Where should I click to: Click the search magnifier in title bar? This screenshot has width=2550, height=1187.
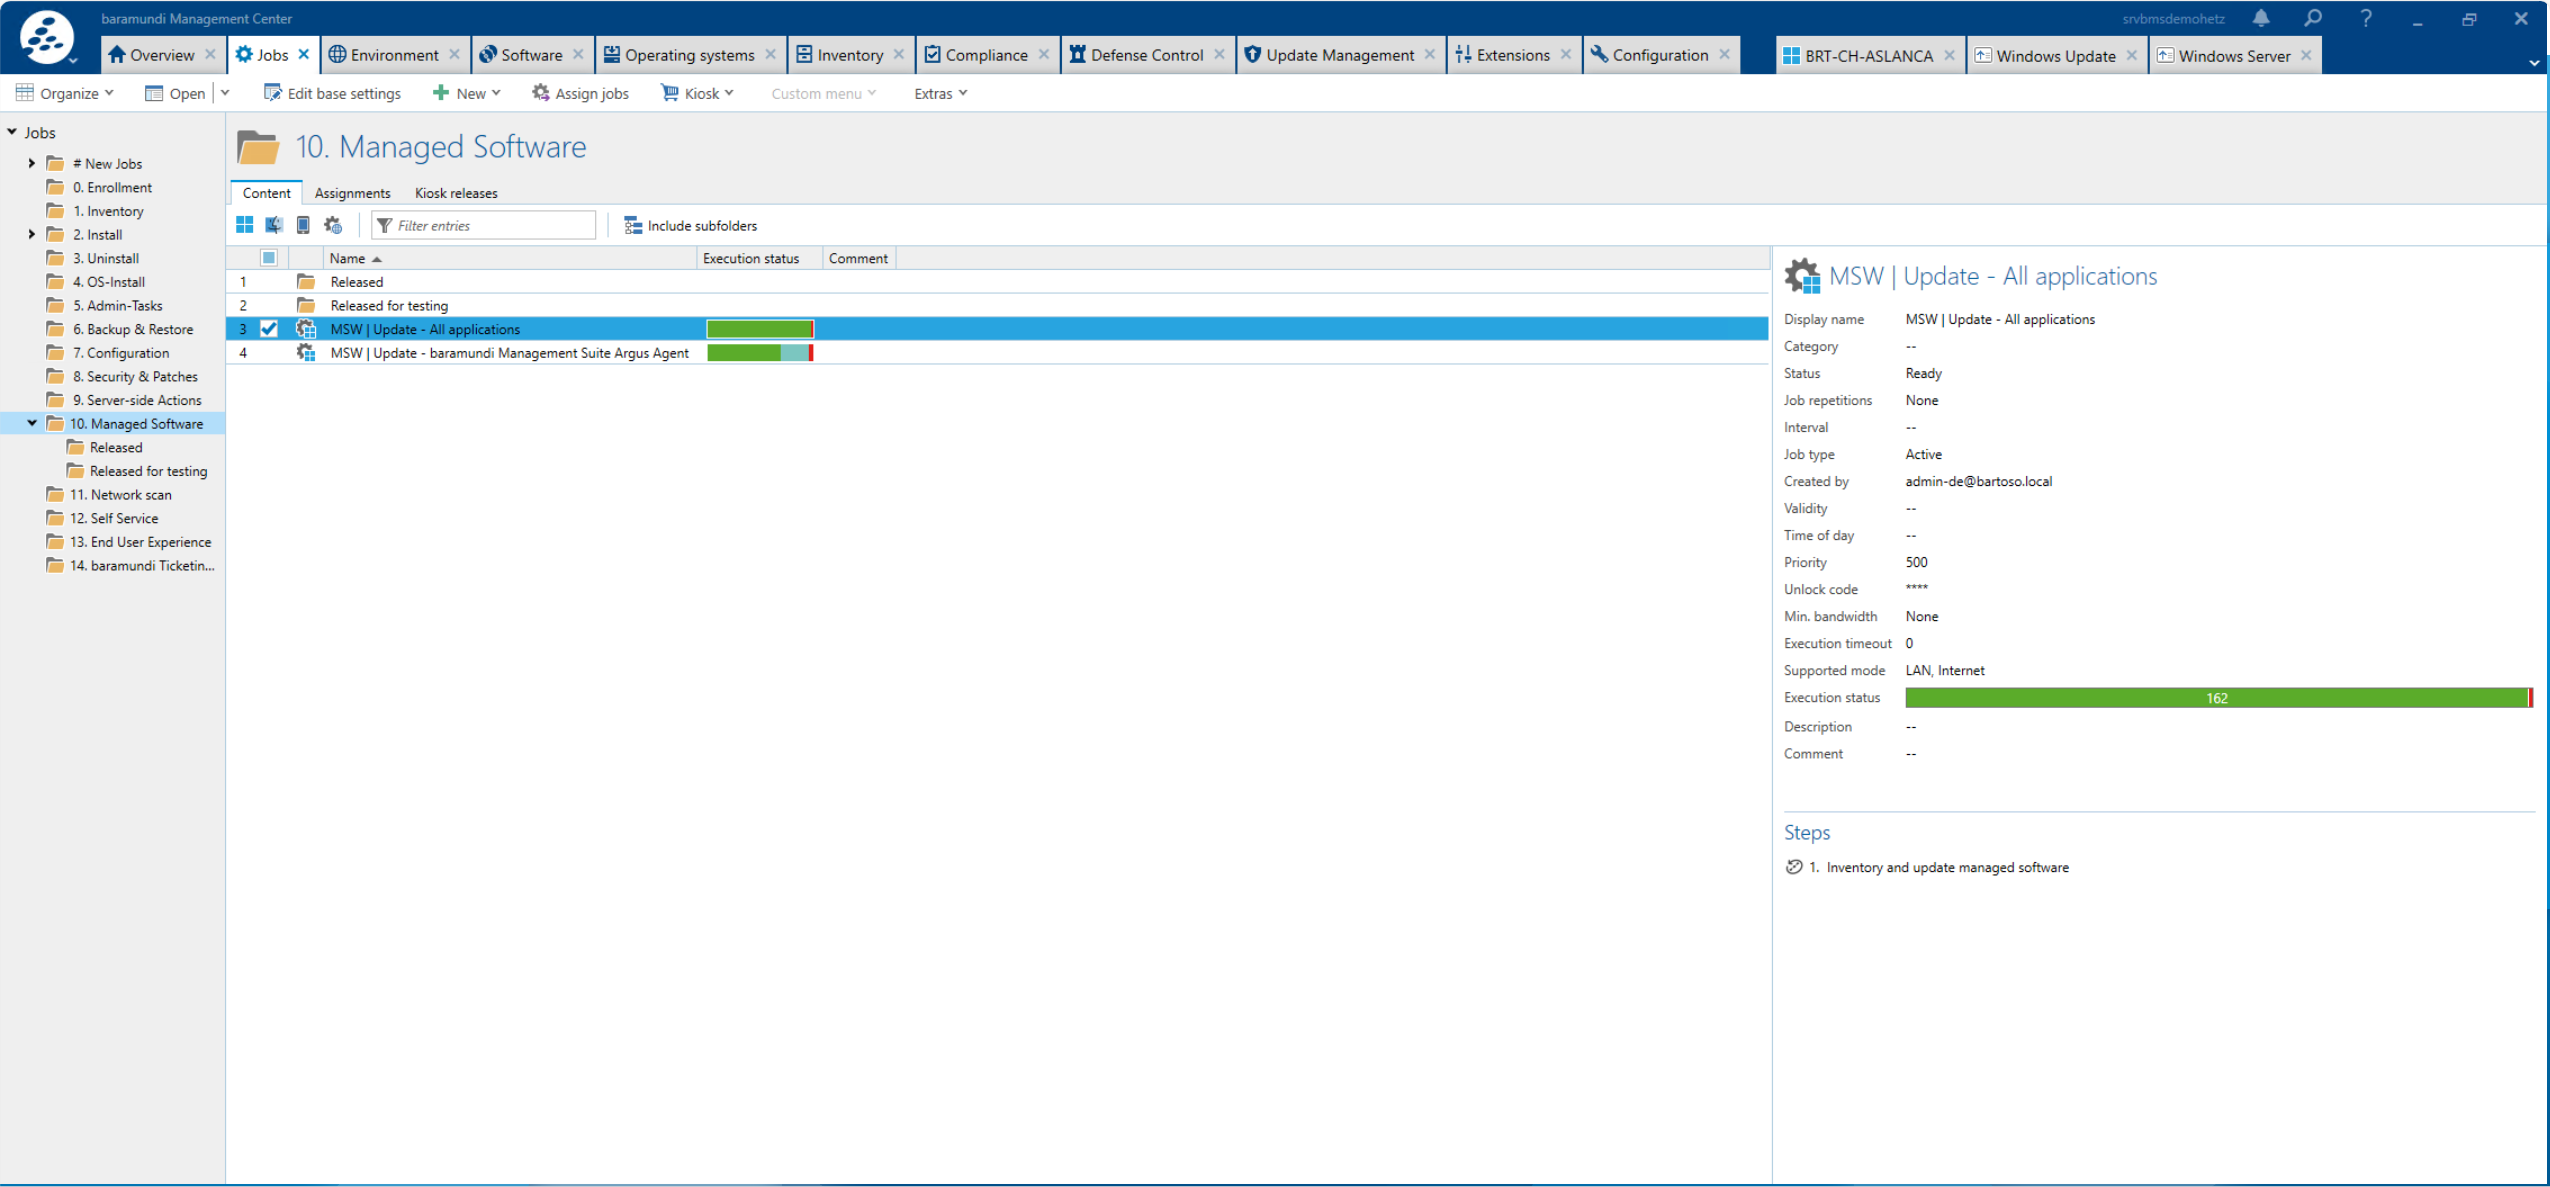coord(2313,18)
